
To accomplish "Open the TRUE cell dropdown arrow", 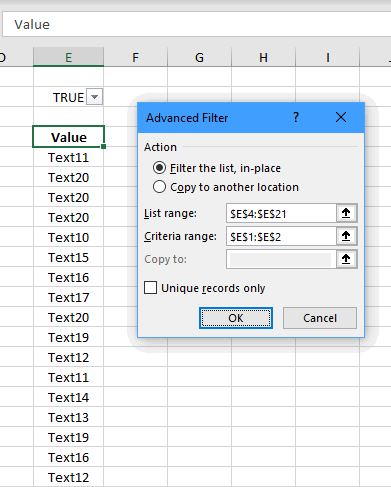I will [95, 97].
